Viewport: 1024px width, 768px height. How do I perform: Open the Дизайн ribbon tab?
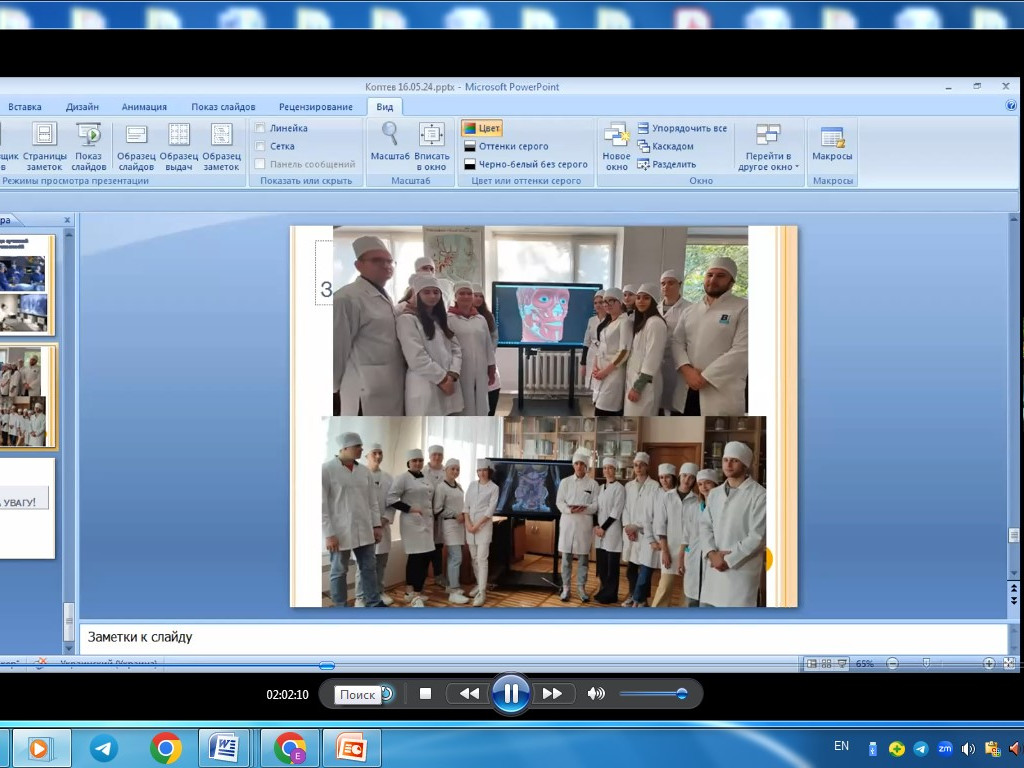pyautogui.click(x=82, y=106)
